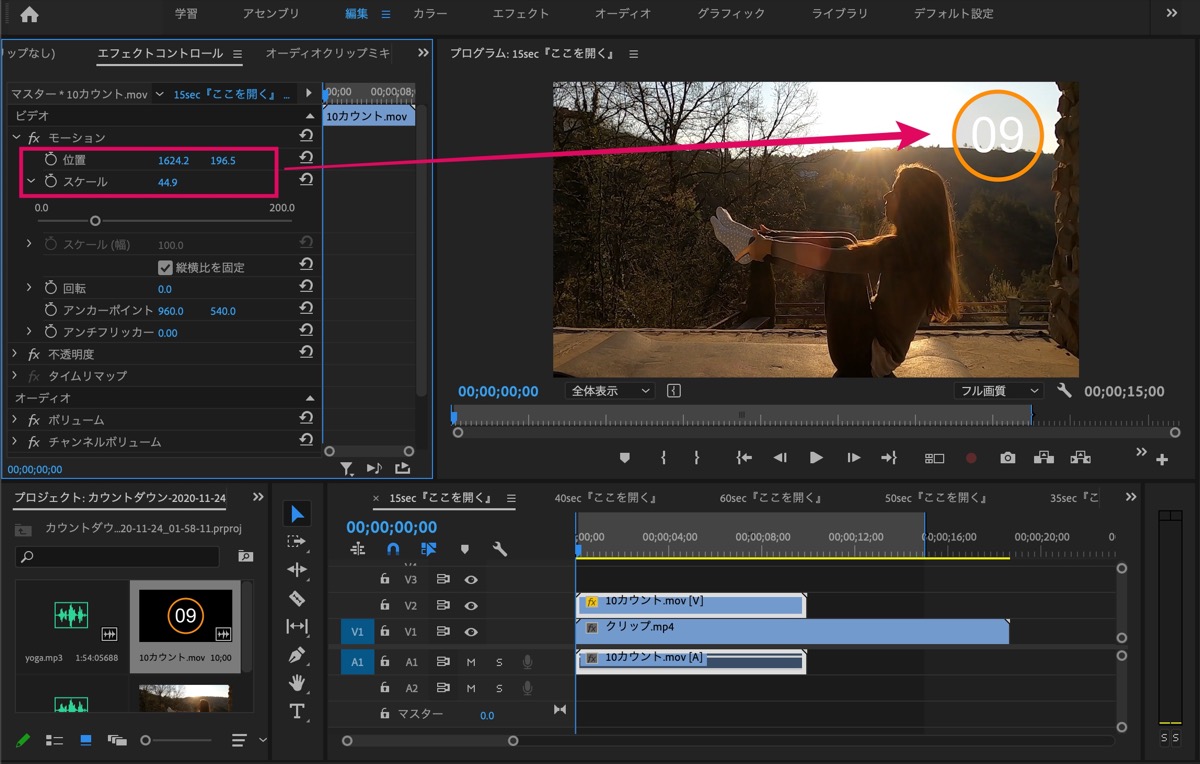Image resolution: width=1200 pixels, height=764 pixels.
Task: Switch to the カラー workspace tab
Action: pos(430,14)
